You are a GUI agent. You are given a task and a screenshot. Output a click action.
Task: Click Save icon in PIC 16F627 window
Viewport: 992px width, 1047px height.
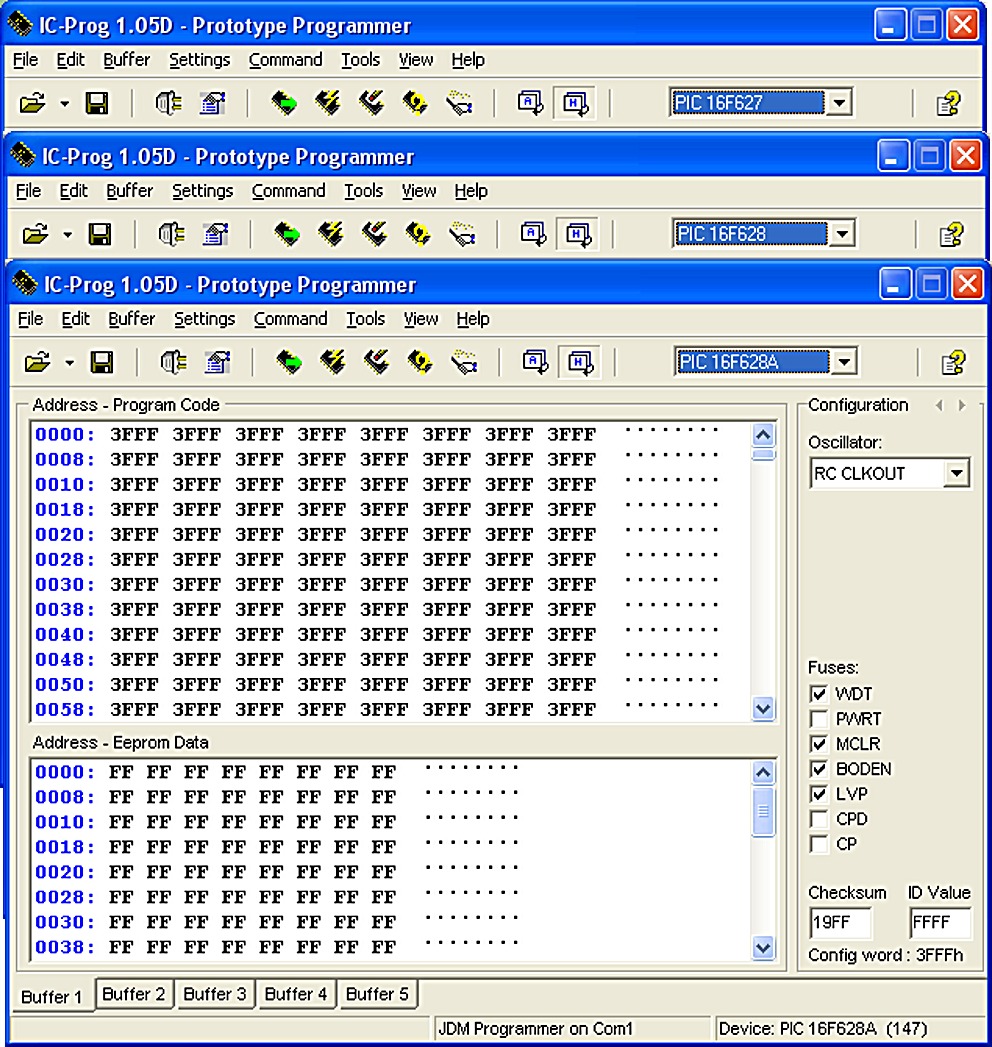pos(97,103)
